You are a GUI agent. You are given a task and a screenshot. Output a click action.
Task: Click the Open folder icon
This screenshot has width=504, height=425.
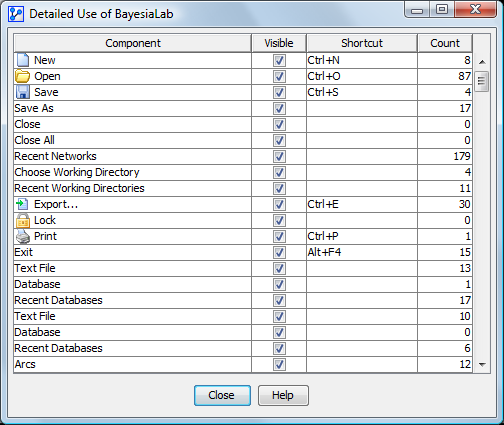(x=23, y=76)
